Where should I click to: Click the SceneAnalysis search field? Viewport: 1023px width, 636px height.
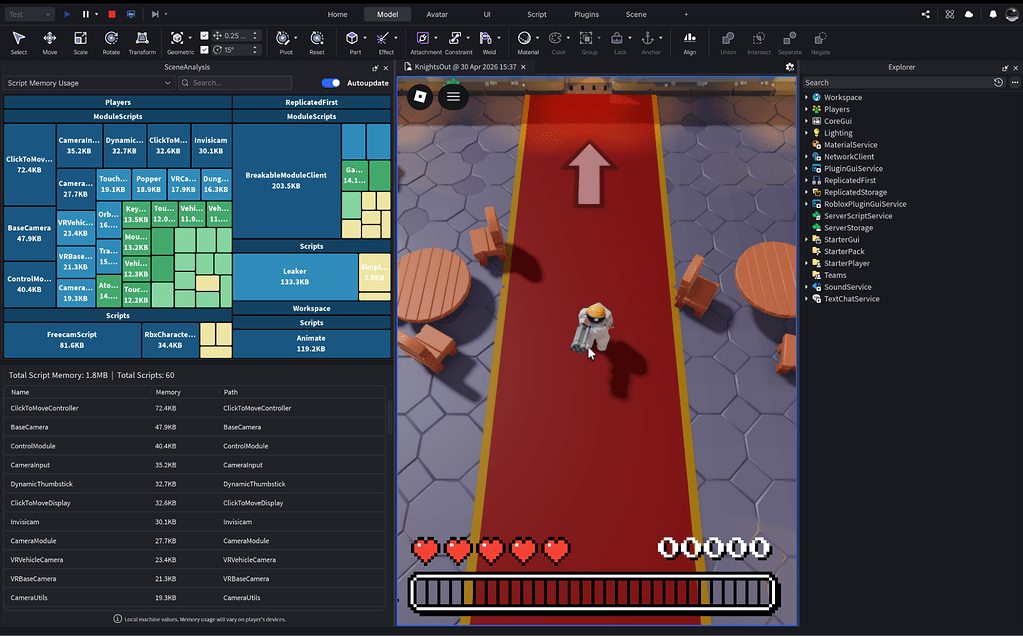click(235, 83)
